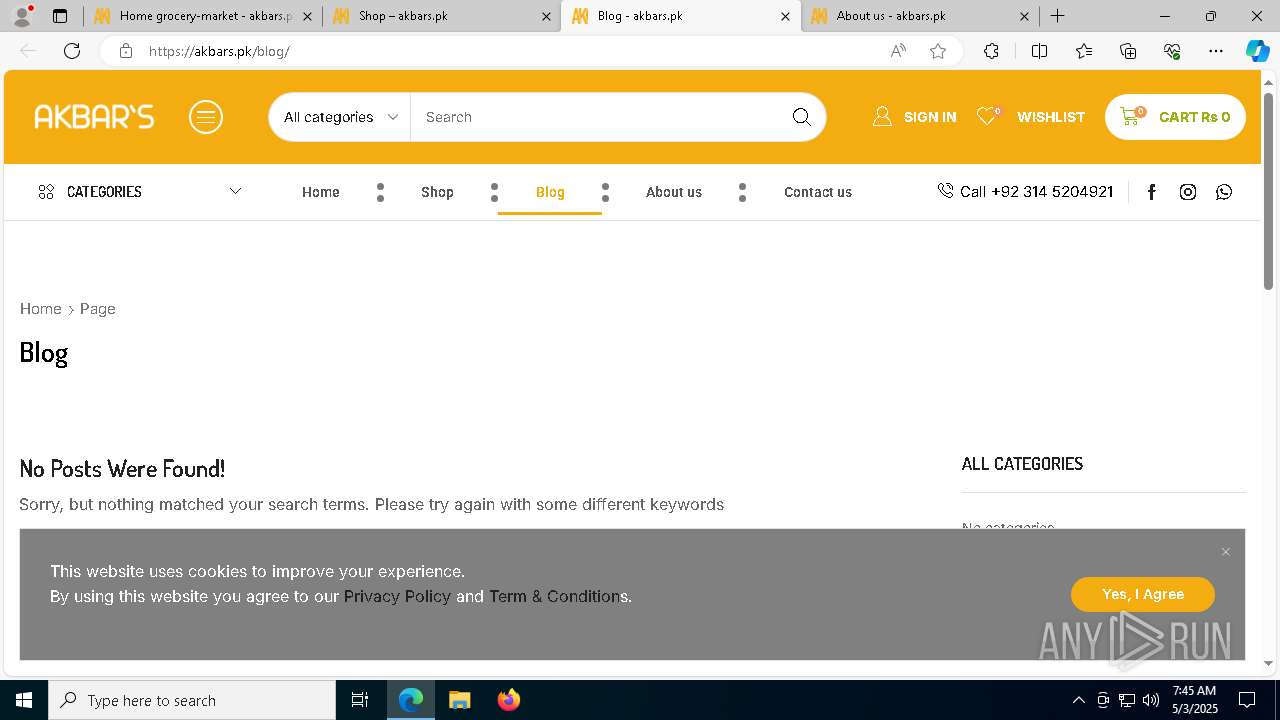Open the WISHLIST link

1031,117
